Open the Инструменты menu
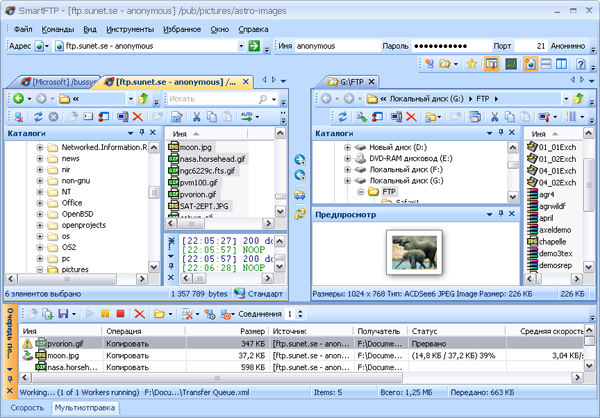This screenshot has height=418, width=600. pyautogui.click(x=130, y=29)
